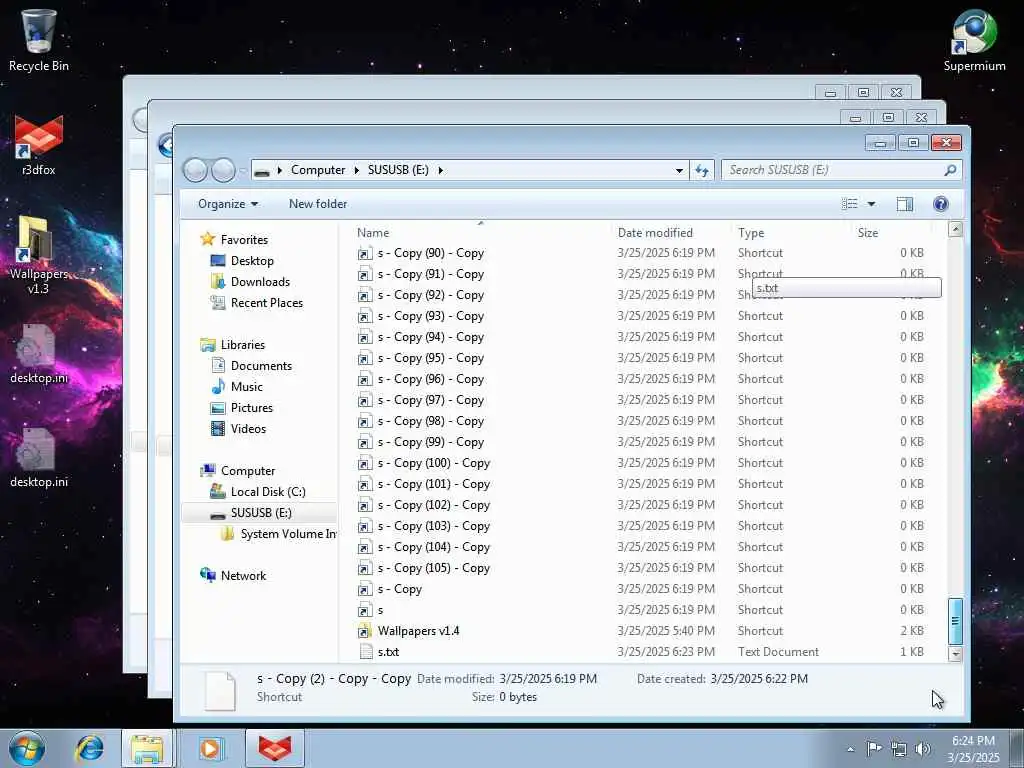
Task: Open Explorer help question mark icon
Action: coord(940,204)
